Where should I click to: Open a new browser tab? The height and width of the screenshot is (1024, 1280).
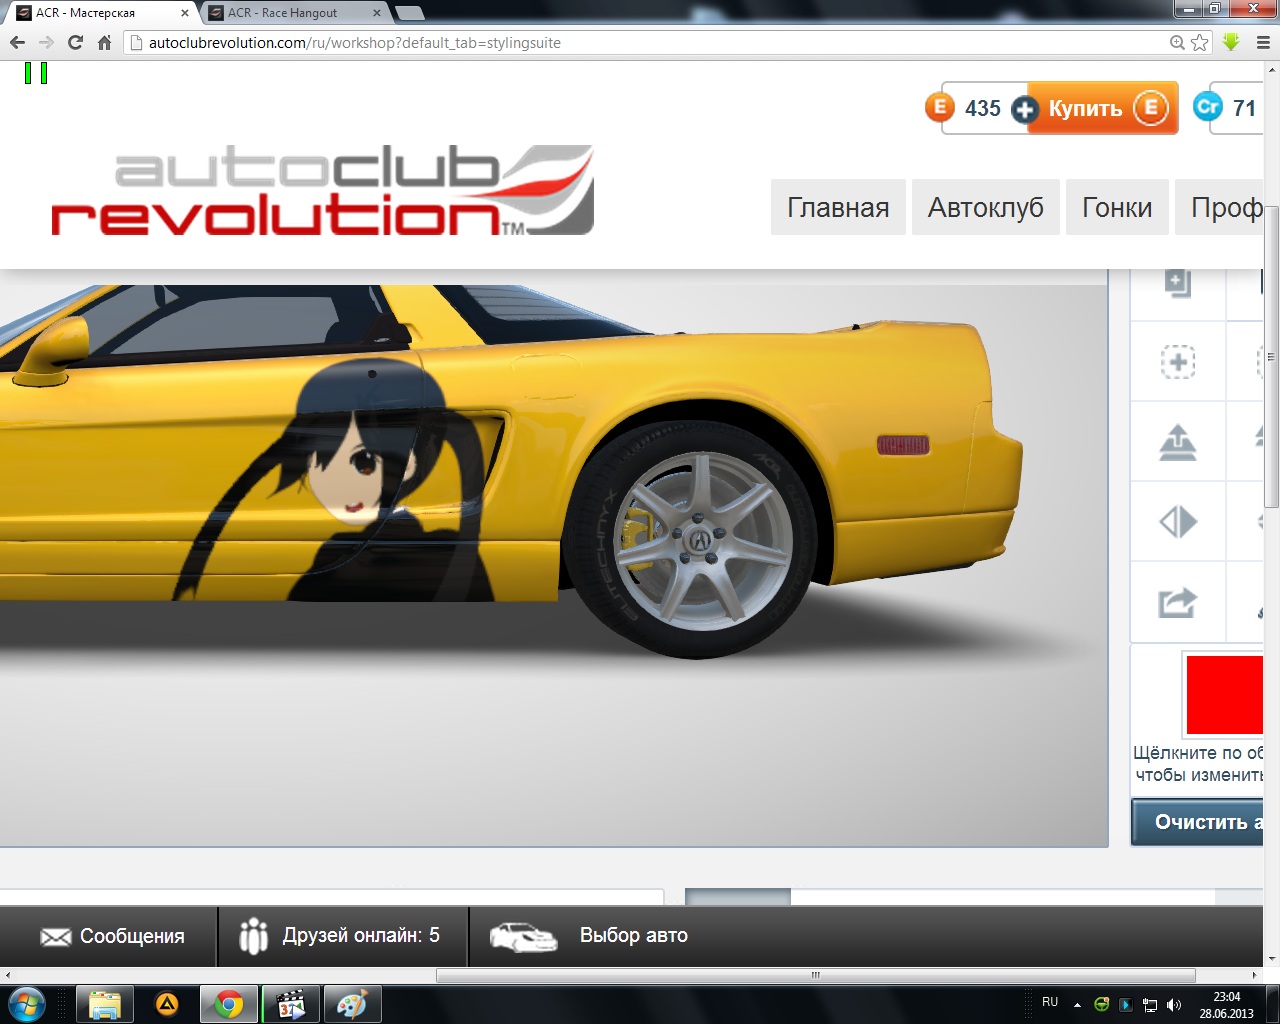410,13
